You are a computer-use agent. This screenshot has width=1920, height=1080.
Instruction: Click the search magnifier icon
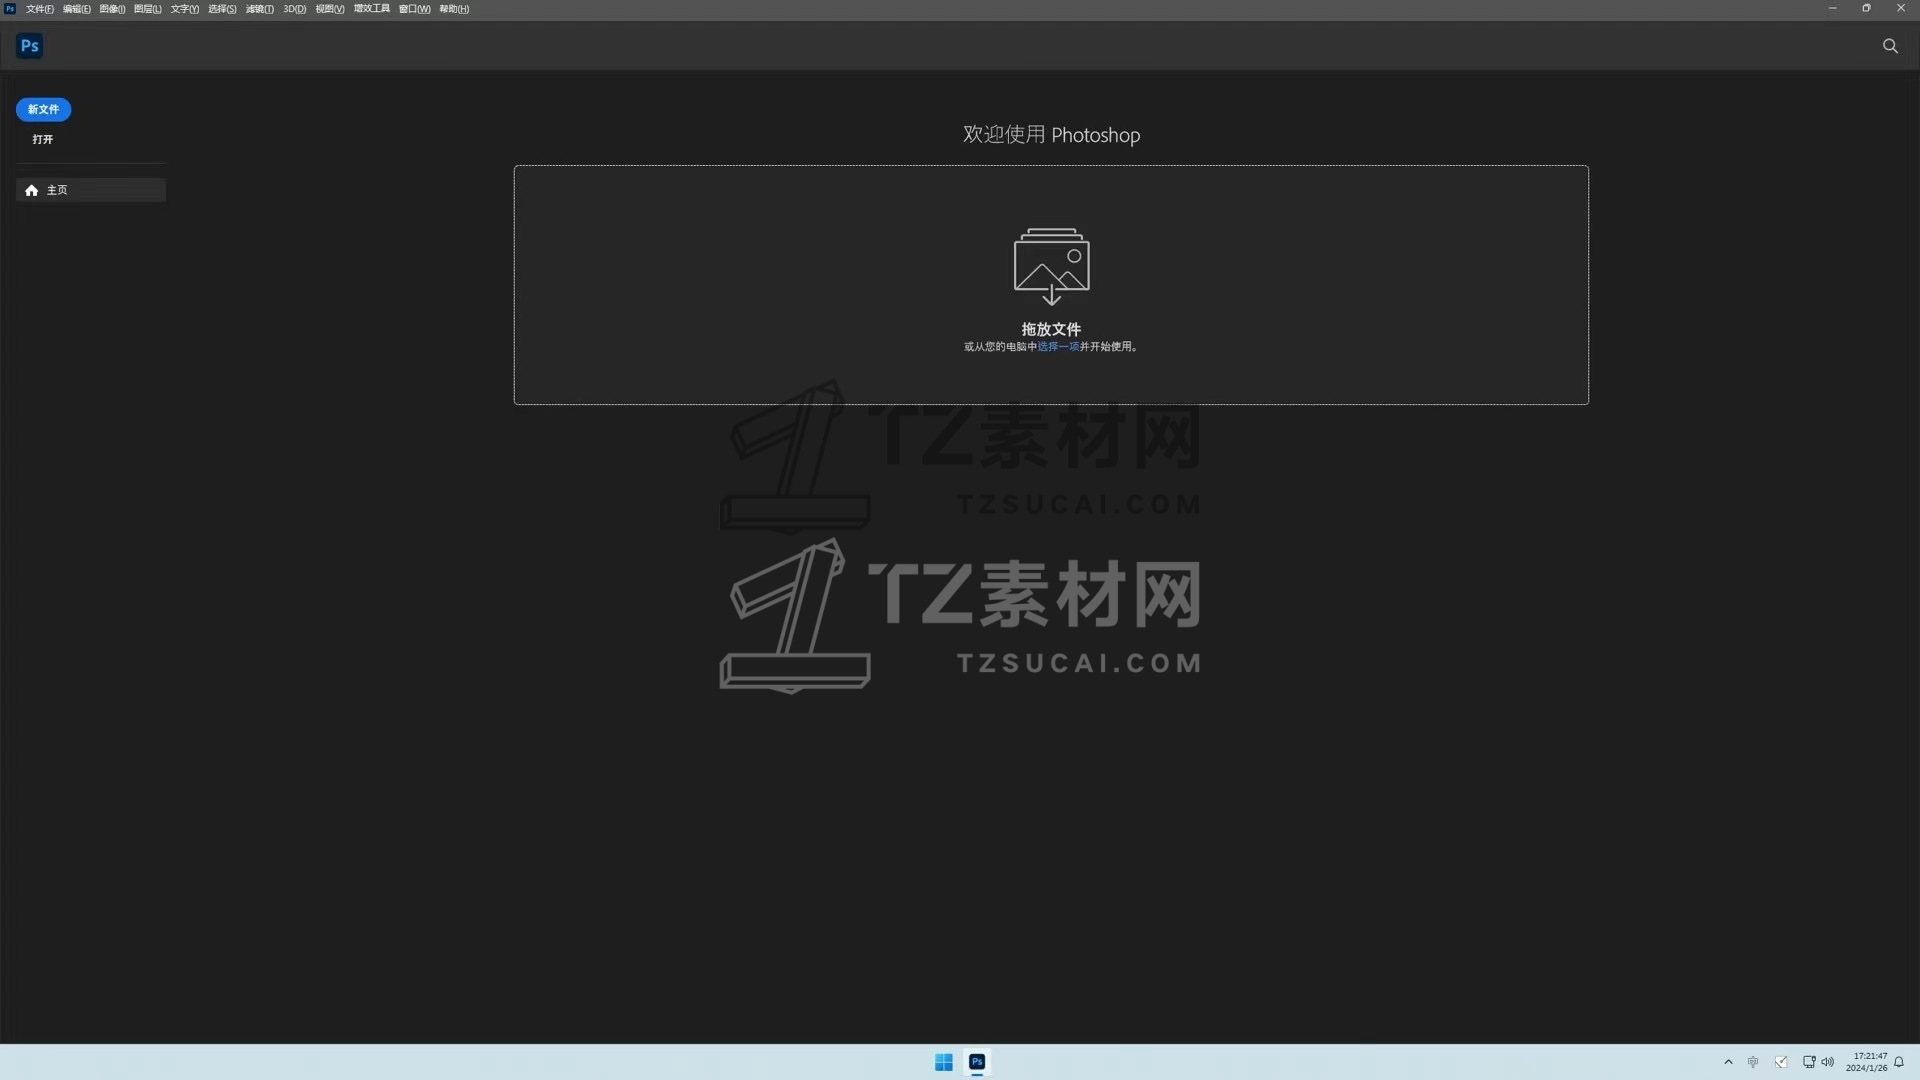tap(1890, 46)
